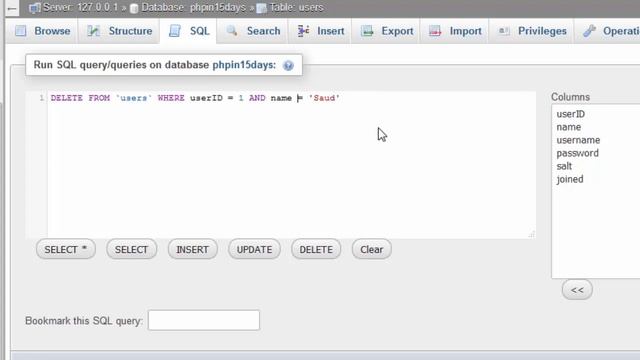The image size is (640, 360).
Task: Click the Privileges tab icon
Action: click(x=504, y=31)
